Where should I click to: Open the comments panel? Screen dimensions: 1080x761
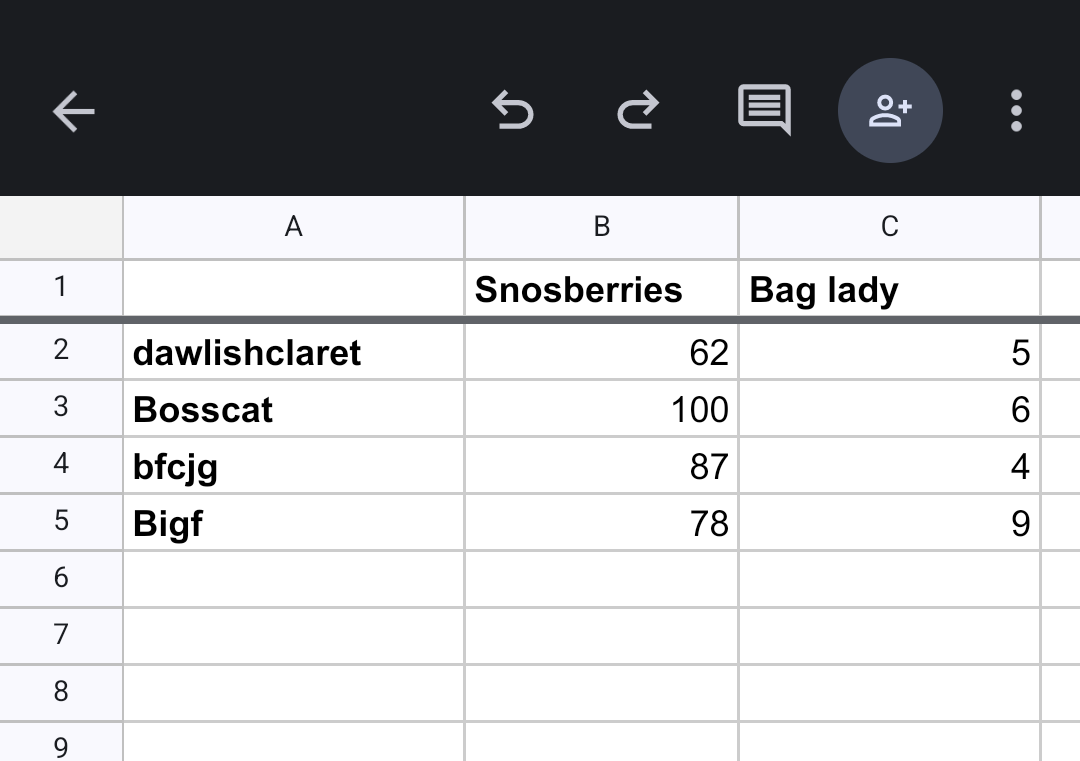click(x=764, y=109)
